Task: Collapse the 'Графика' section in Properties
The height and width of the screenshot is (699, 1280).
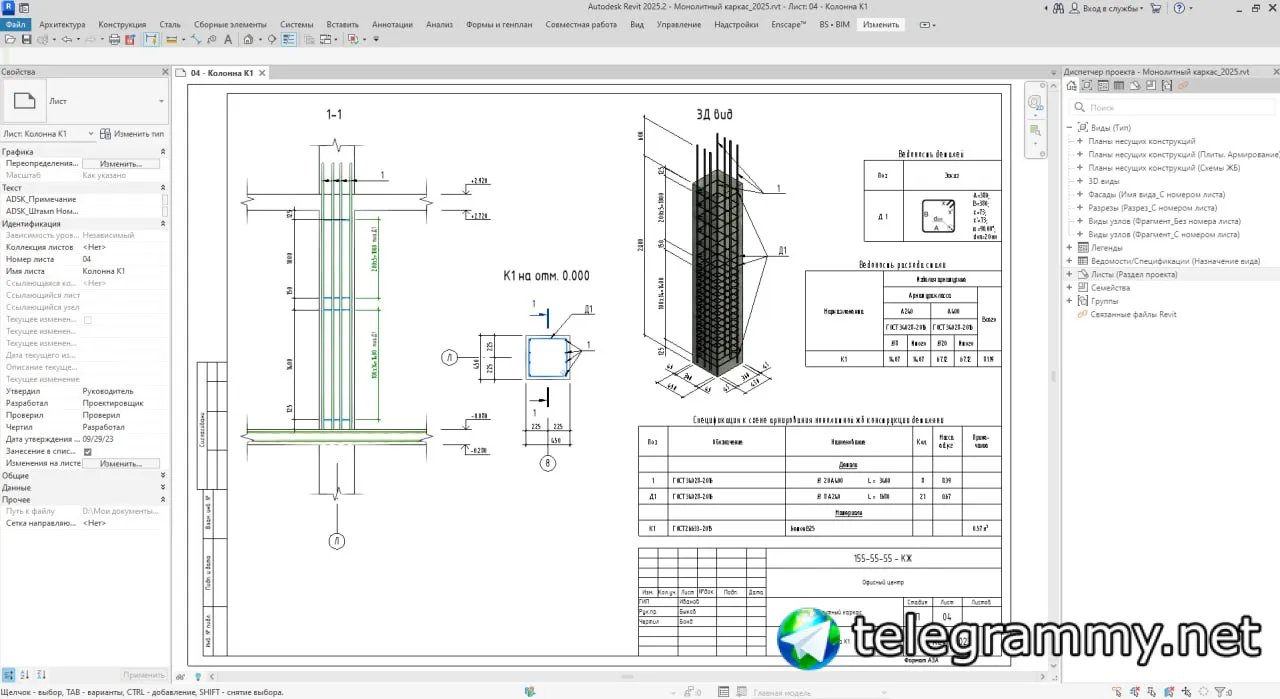Action: tap(163, 152)
